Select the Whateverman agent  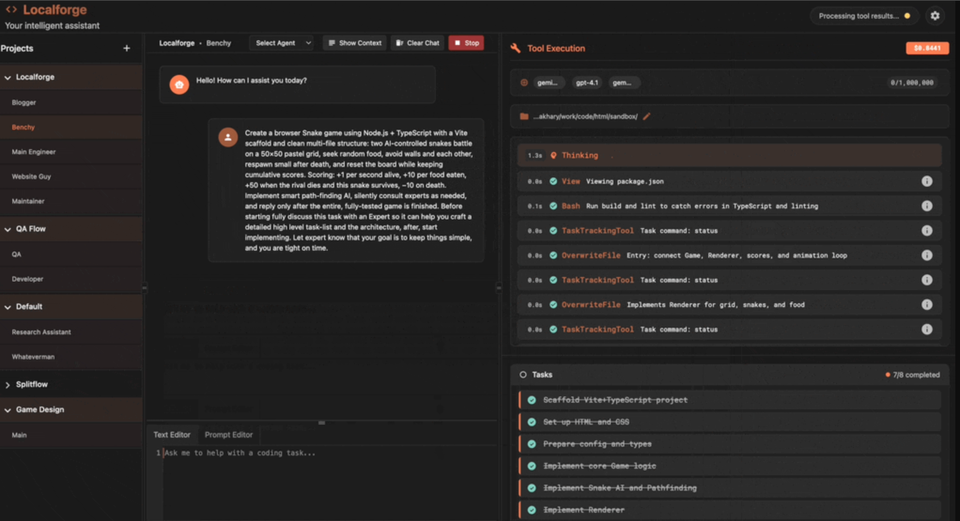point(71,356)
